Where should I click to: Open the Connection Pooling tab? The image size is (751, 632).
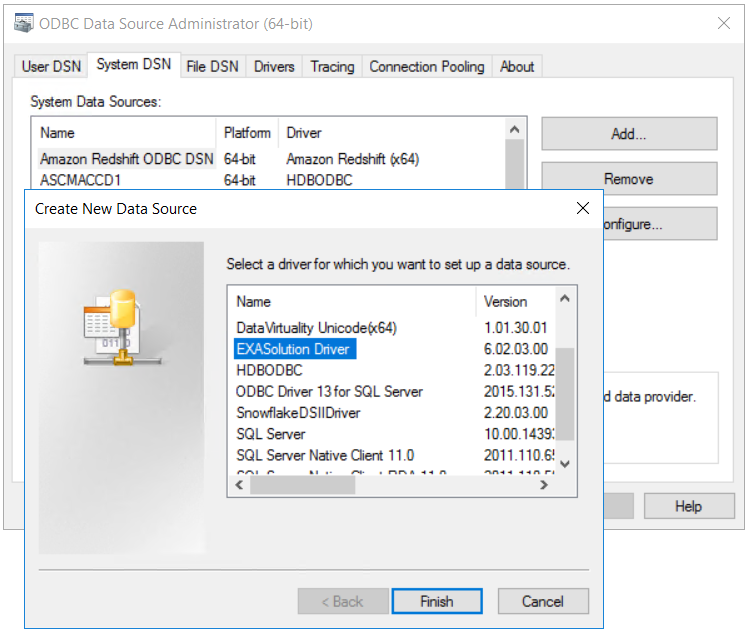(x=427, y=66)
